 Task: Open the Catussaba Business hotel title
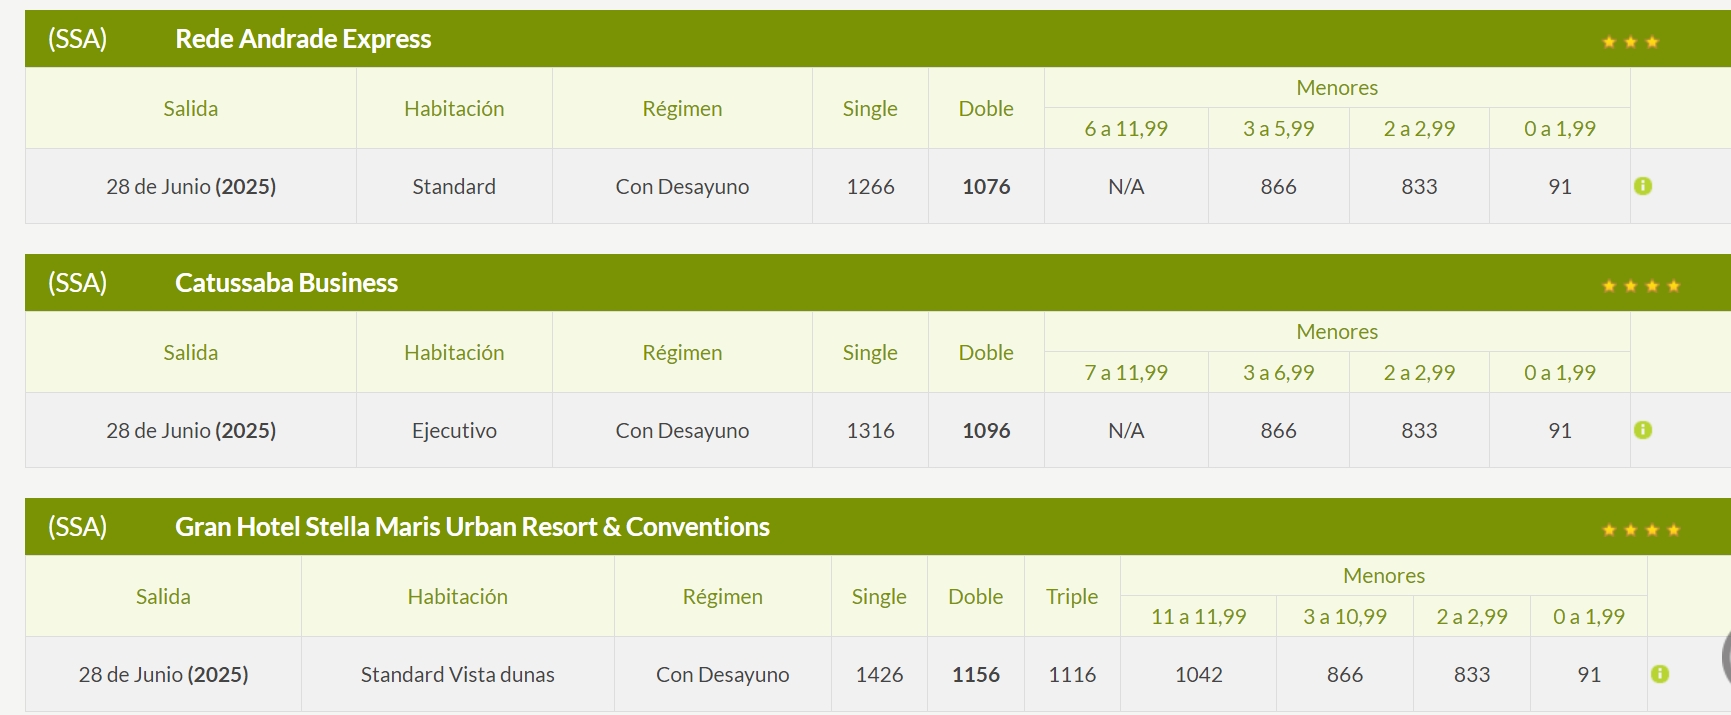(x=286, y=283)
